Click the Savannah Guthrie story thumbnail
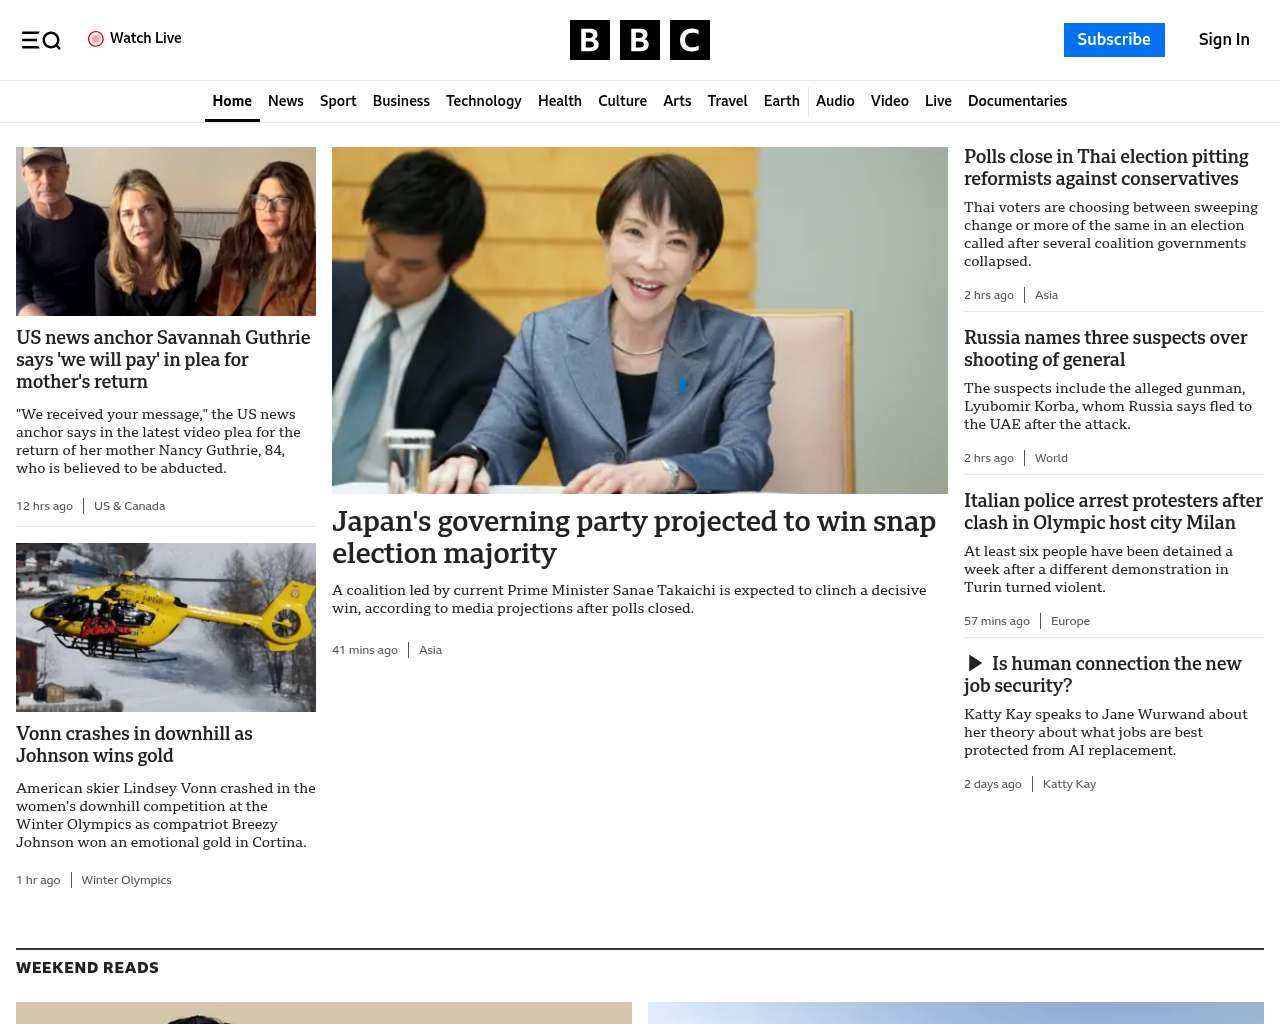 click(166, 231)
